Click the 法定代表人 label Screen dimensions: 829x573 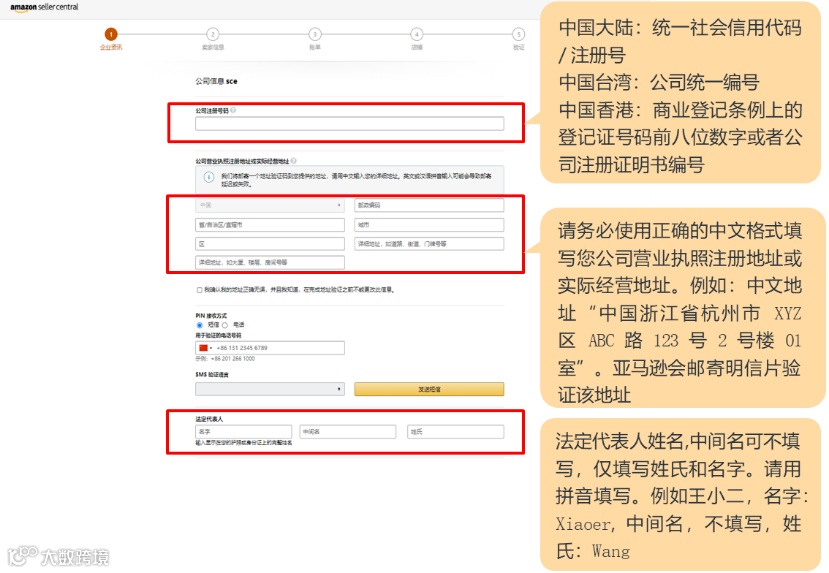click(209, 419)
